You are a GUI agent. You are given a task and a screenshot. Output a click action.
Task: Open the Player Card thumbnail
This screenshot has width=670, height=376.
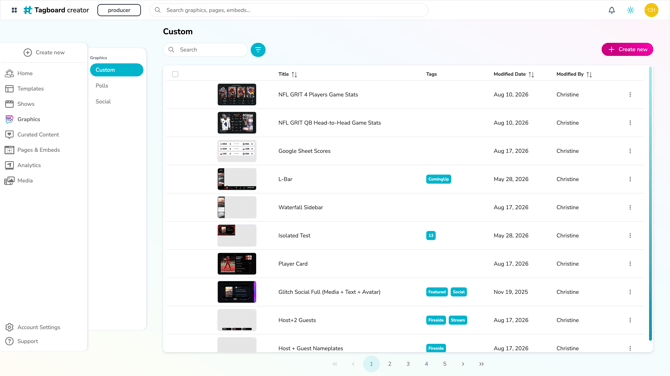pos(237,264)
